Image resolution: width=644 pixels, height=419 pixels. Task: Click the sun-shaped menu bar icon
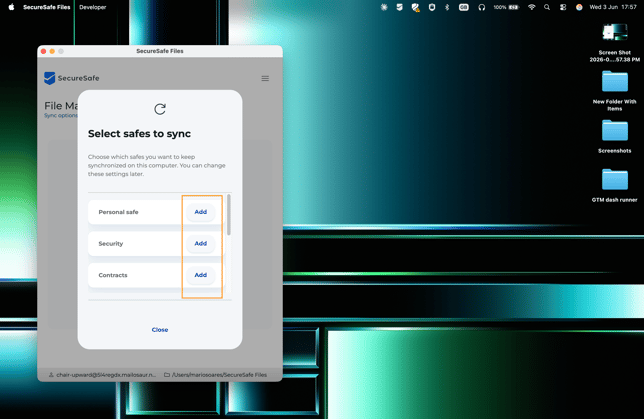384,7
